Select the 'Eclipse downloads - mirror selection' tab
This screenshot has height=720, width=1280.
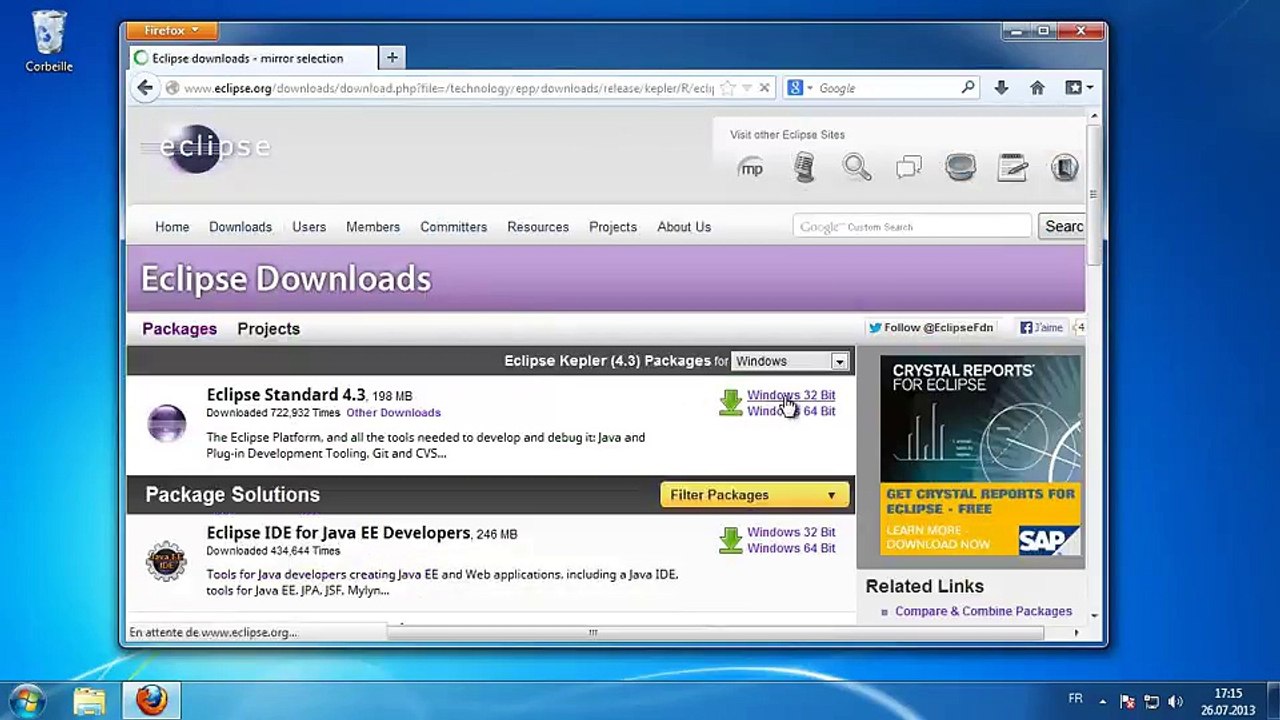pyautogui.click(x=253, y=58)
